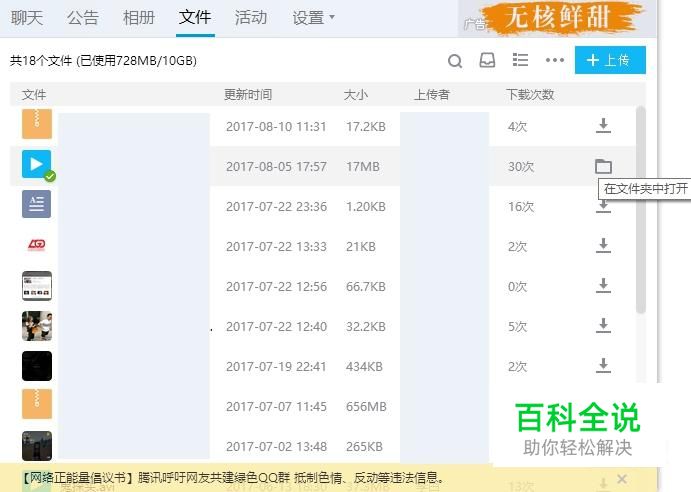Click the date 2017-07-22 12:56
Image resolution: width=691 pixels, height=492 pixels.
276,287
